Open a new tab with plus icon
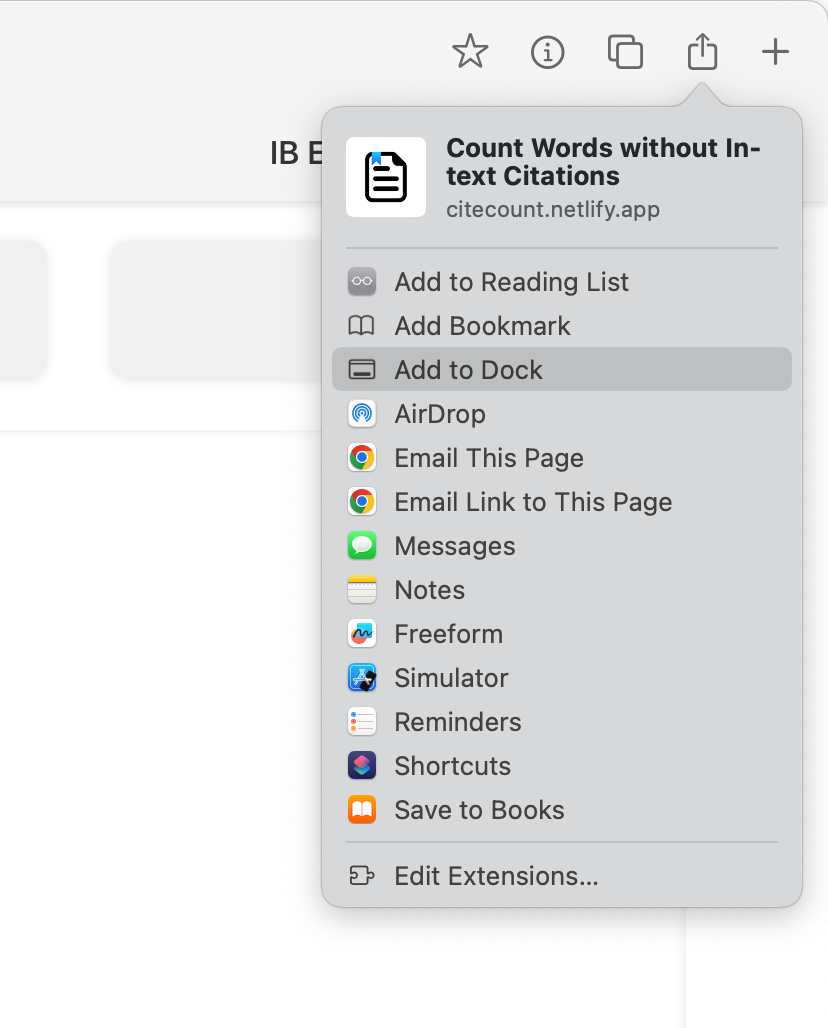The width and height of the screenshot is (828, 1028). [x=775, y=52]
